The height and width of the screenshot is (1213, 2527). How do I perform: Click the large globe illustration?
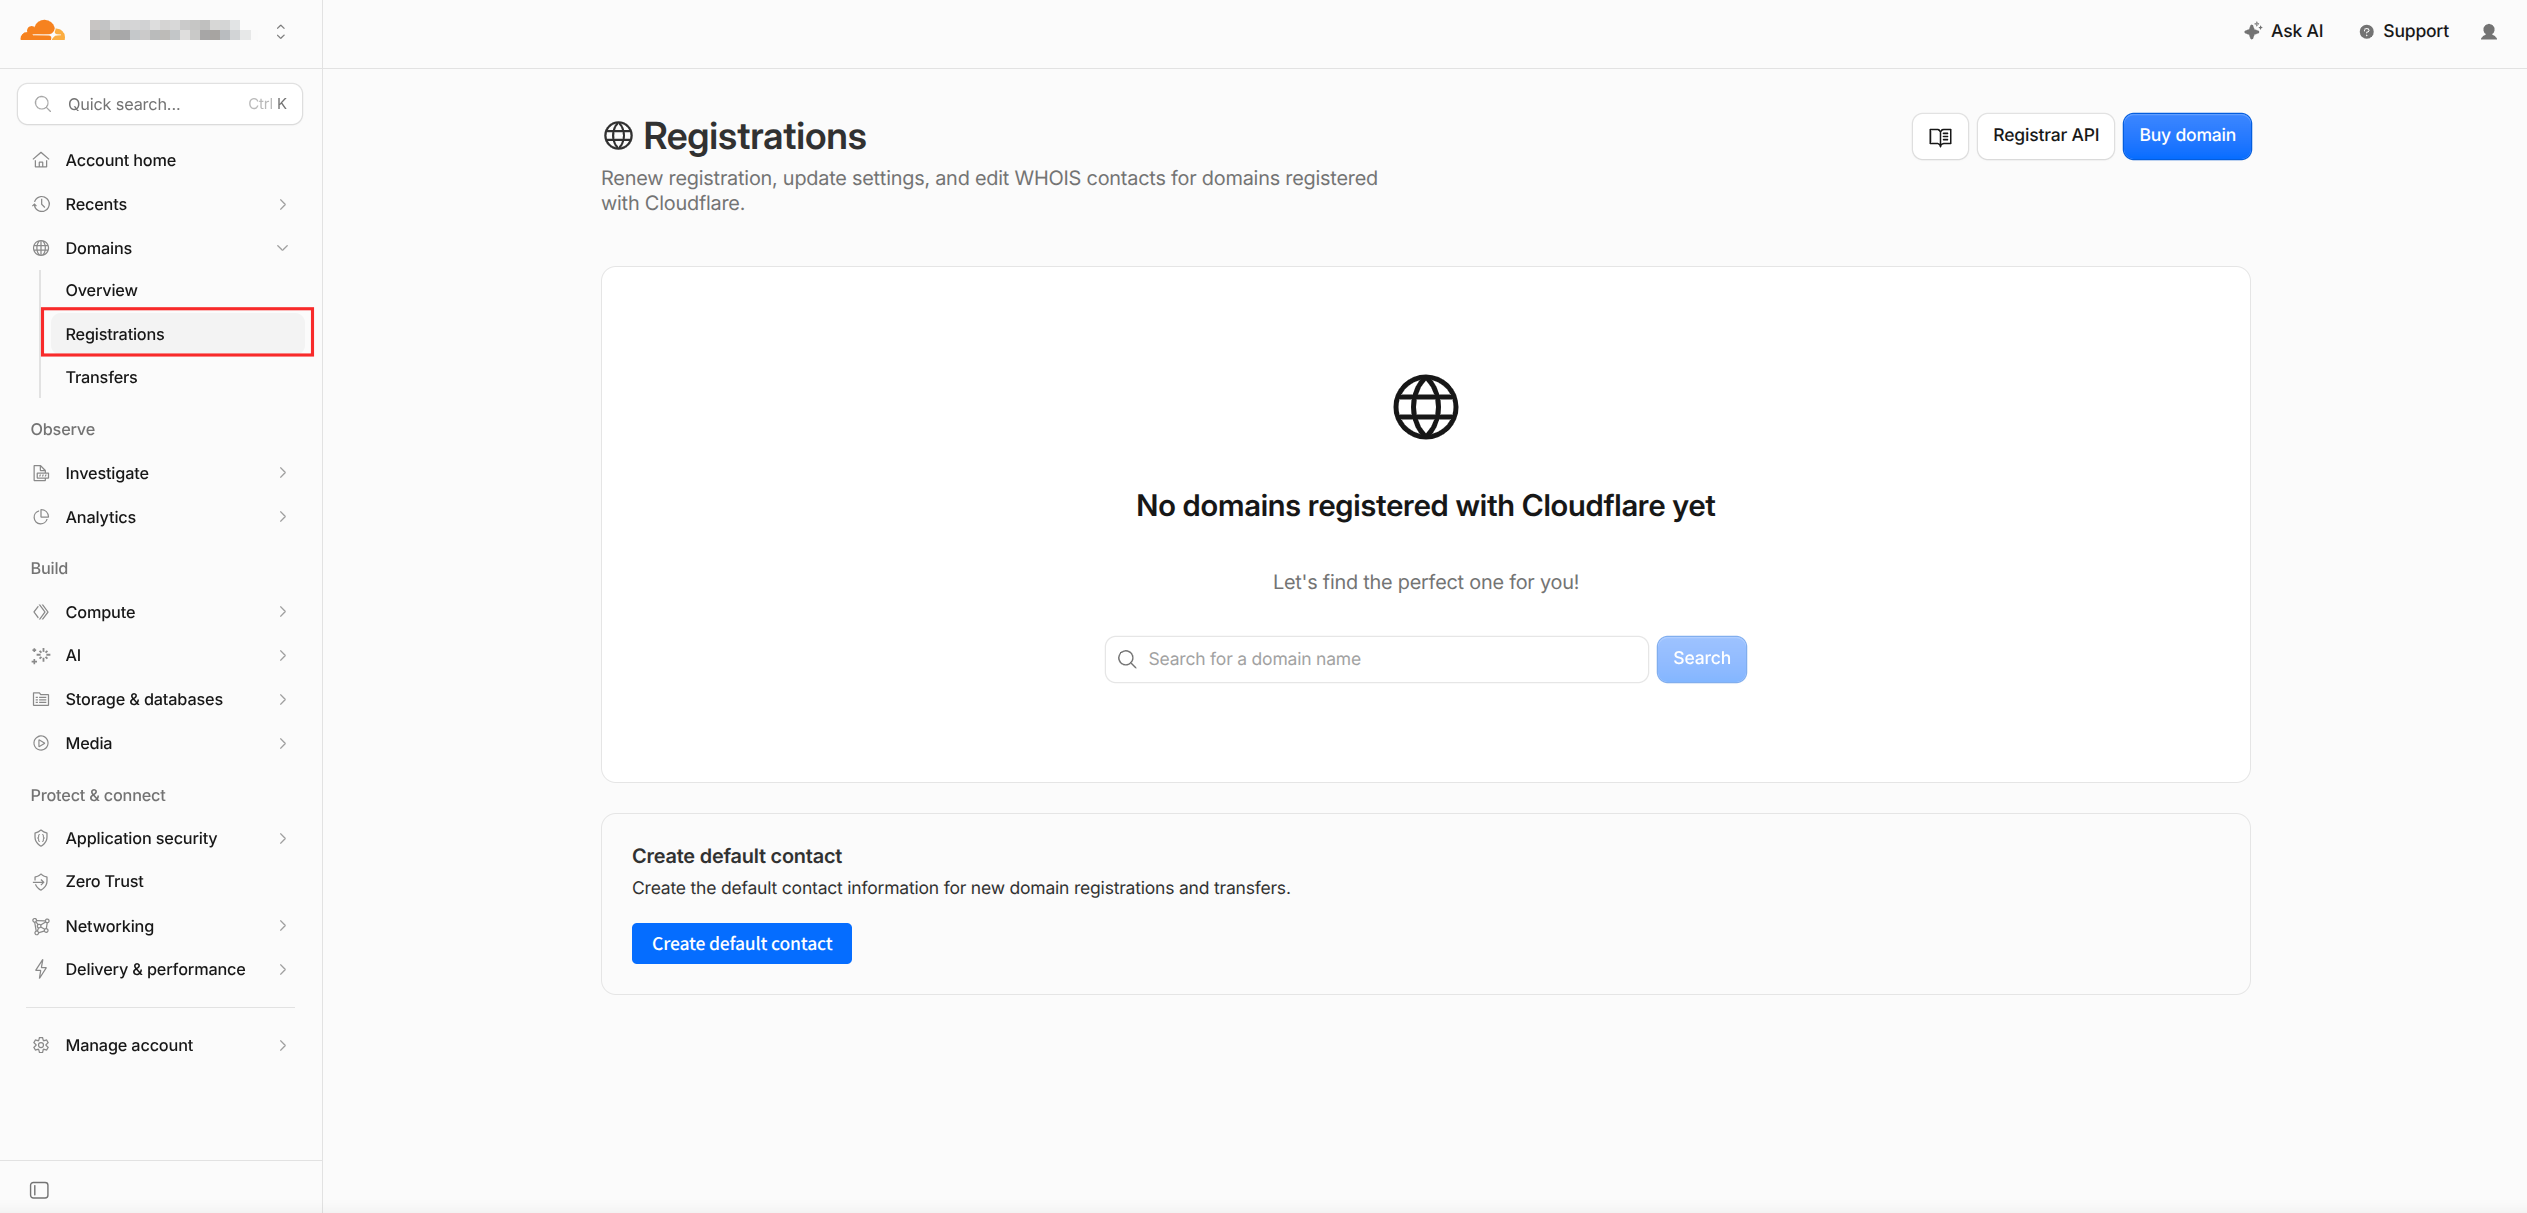click(1425, 407)
